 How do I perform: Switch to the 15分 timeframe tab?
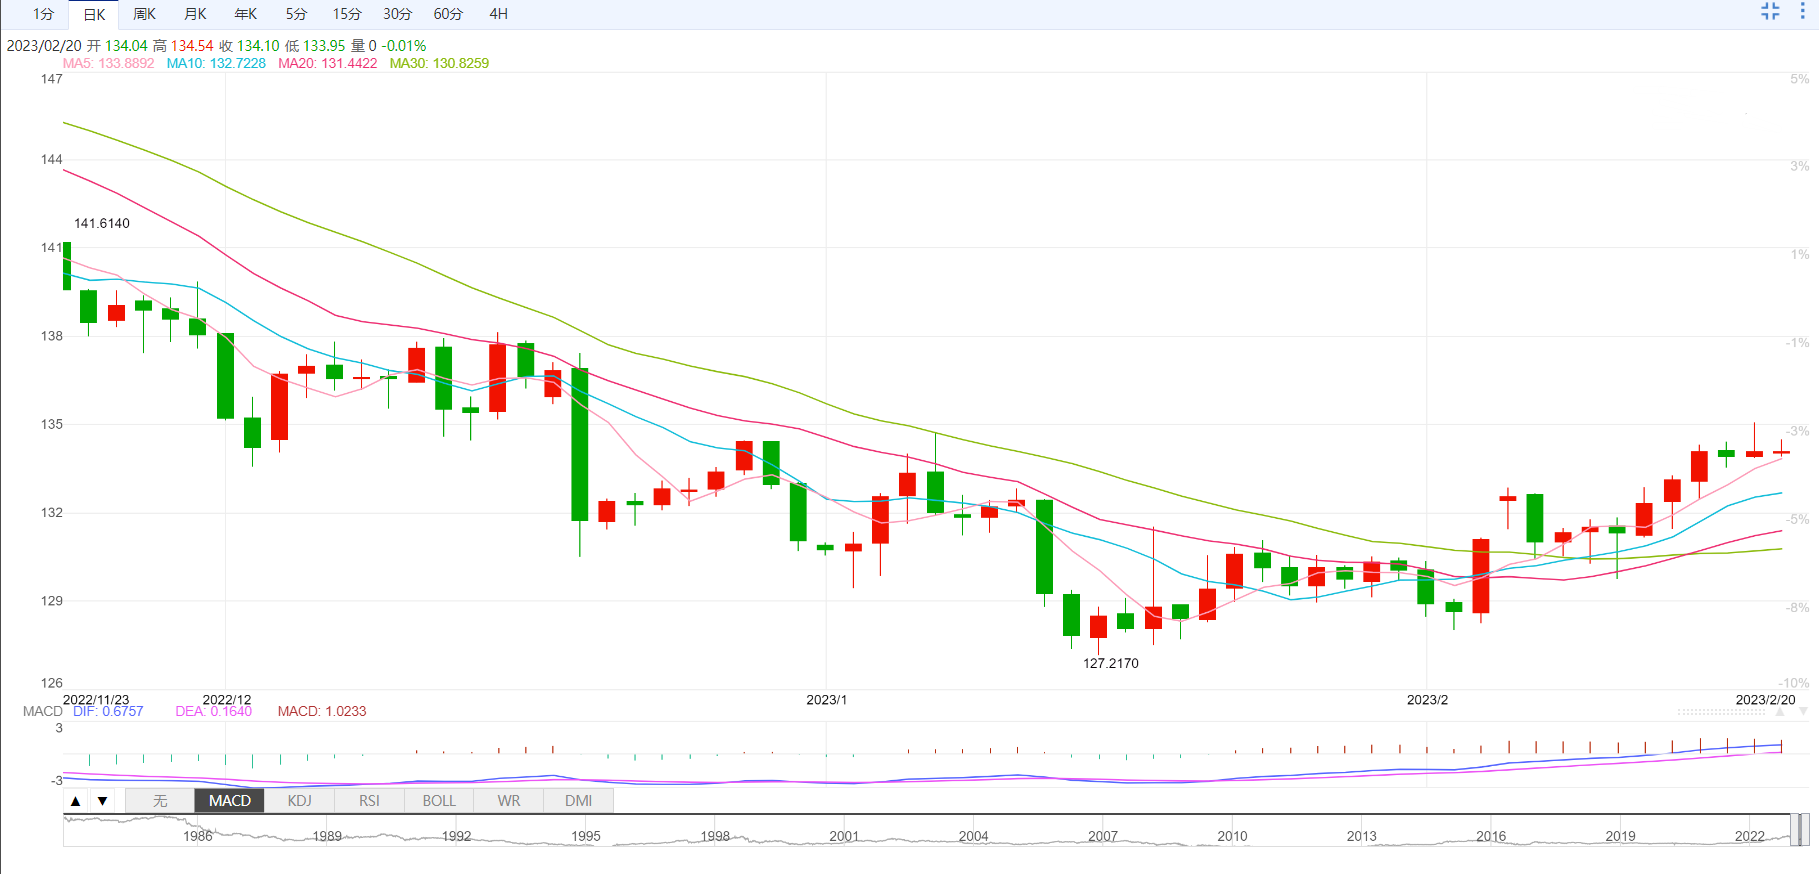click(347, 14)
